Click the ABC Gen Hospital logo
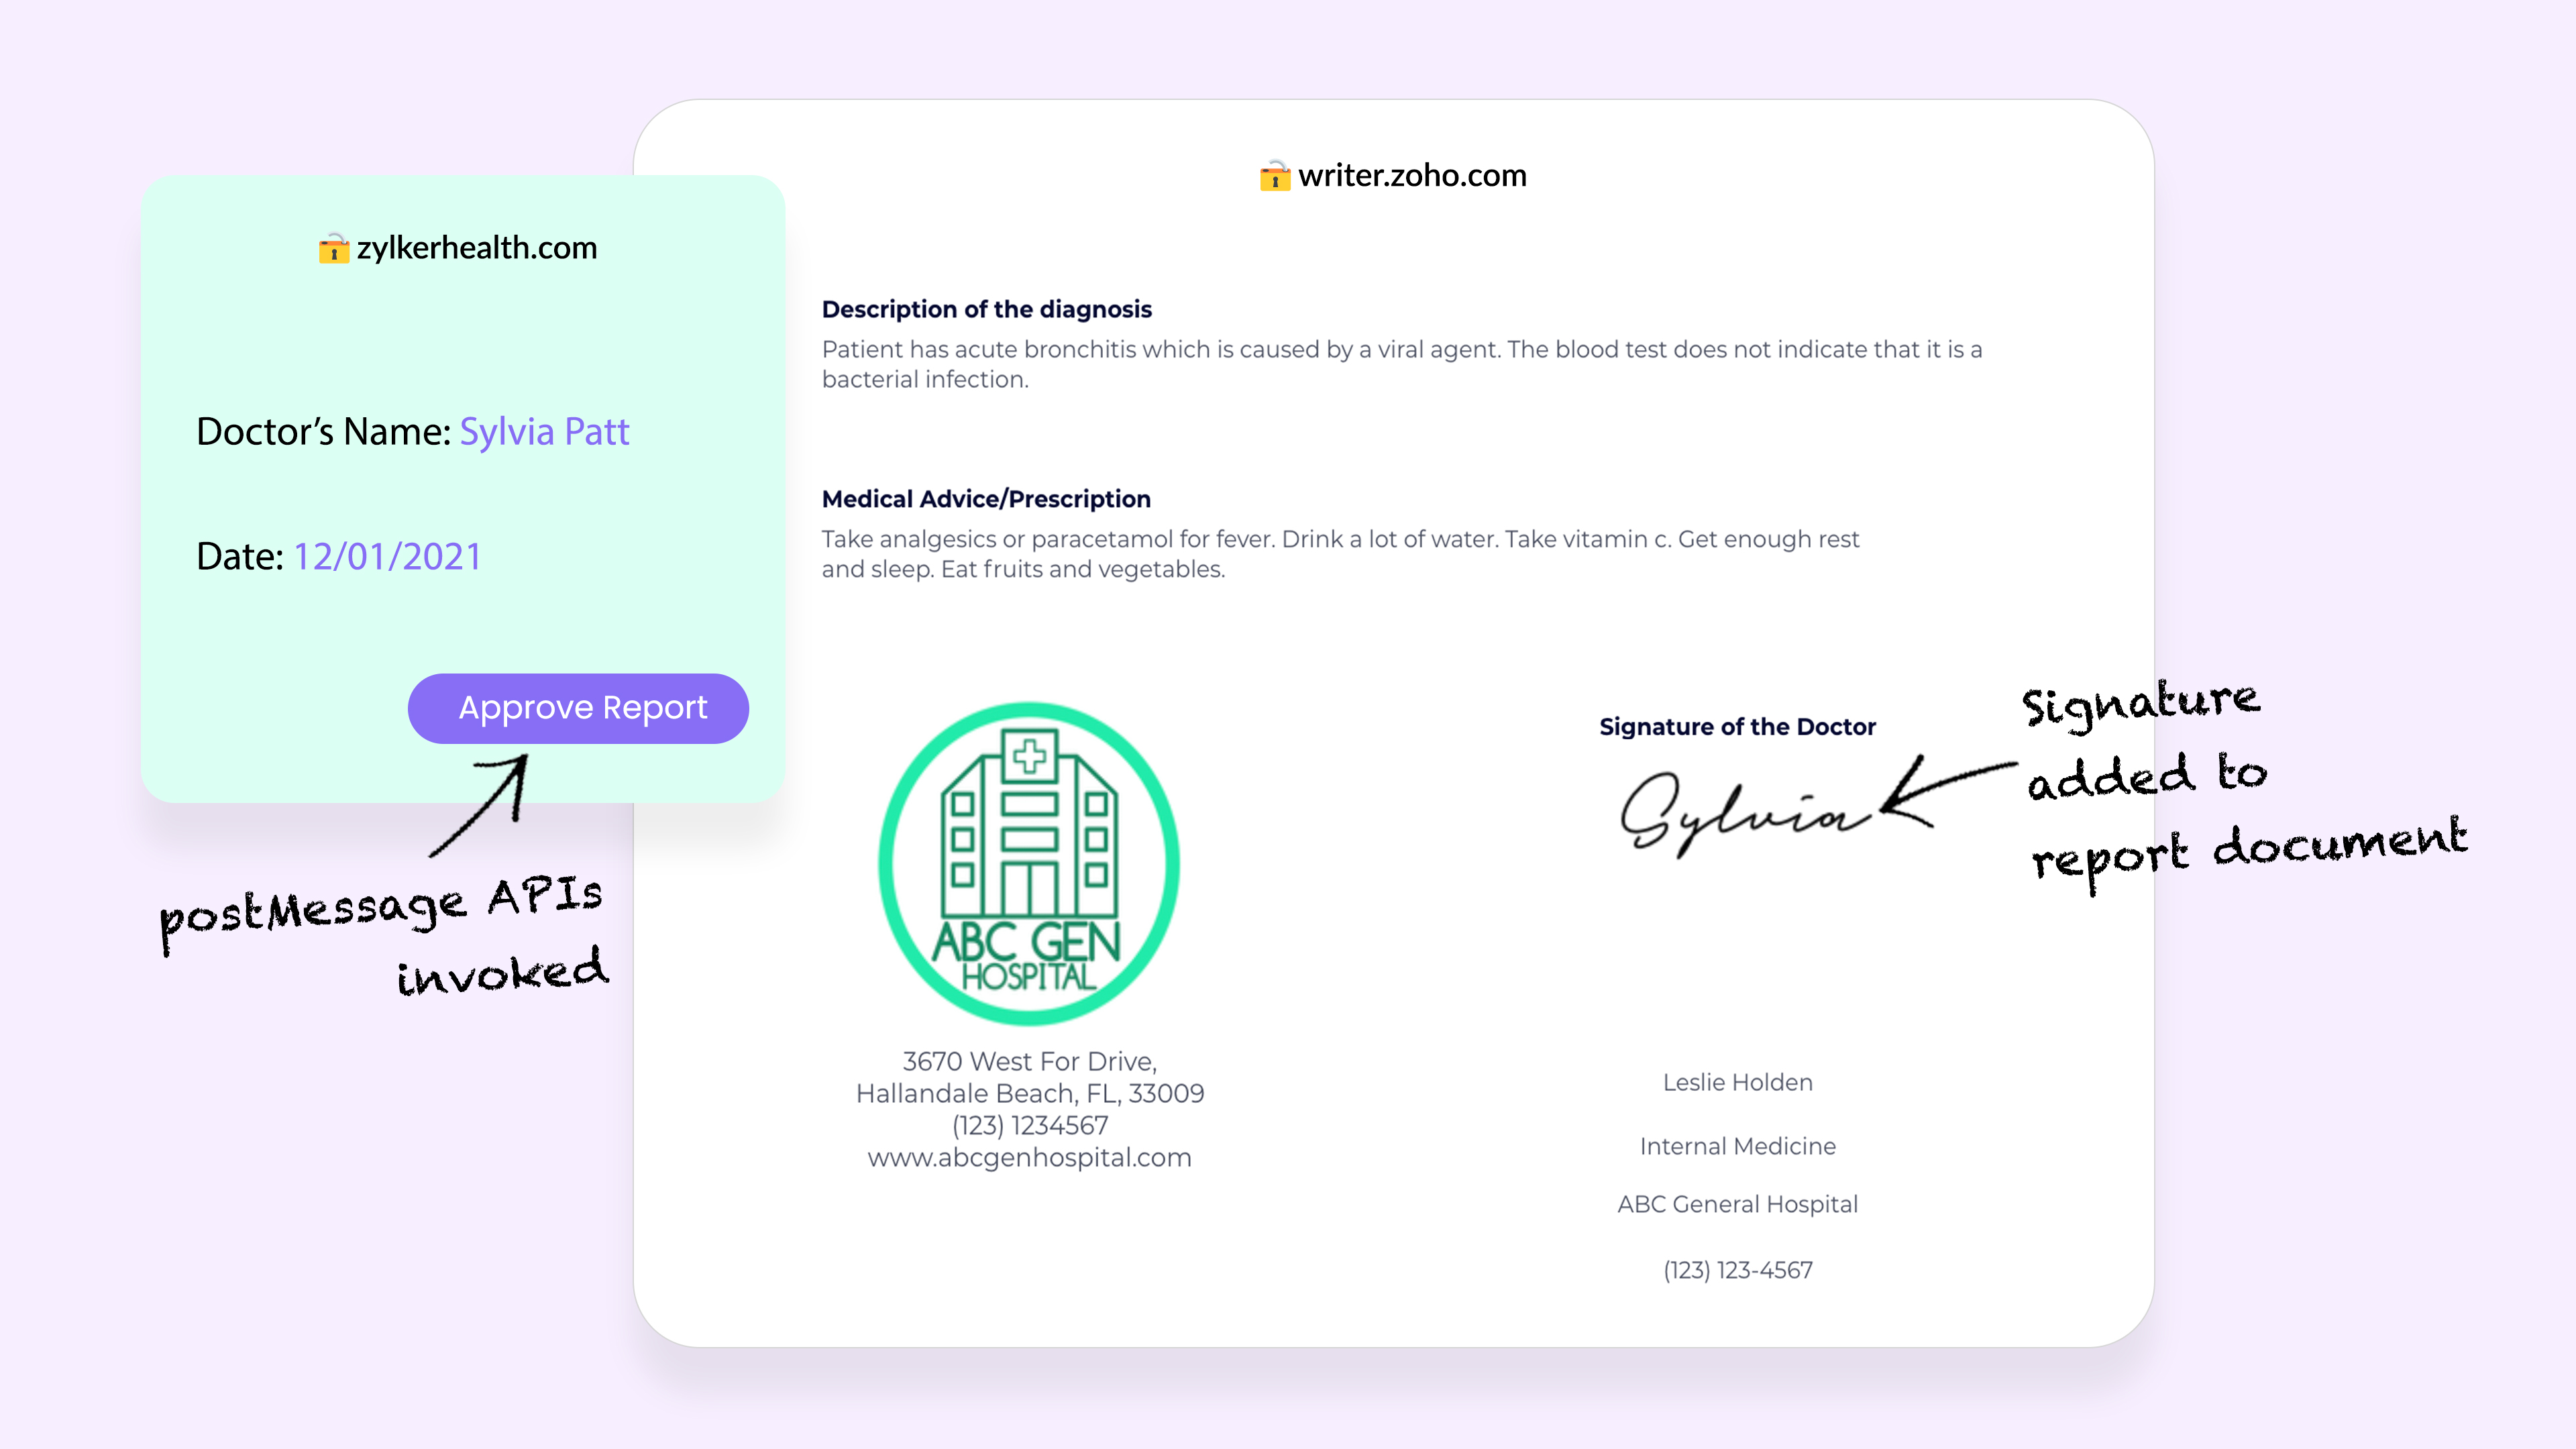This screenshot has height=1449, width=2576. click(1029, 863)
